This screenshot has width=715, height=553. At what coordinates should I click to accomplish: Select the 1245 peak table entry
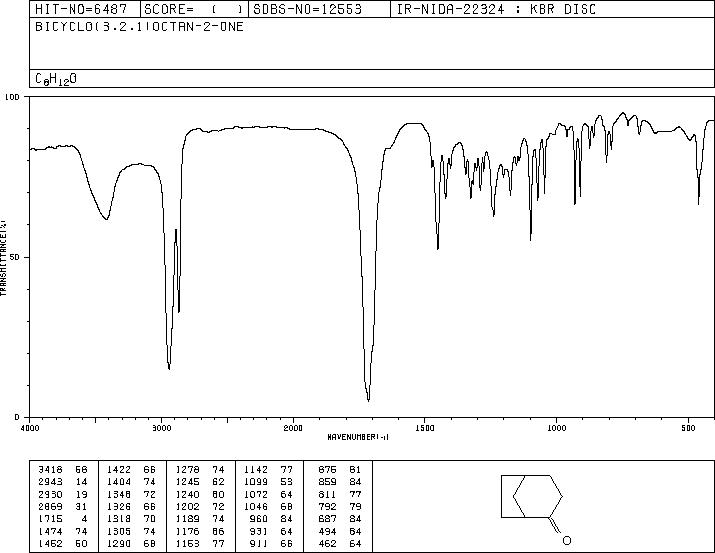tap(200, 482)
